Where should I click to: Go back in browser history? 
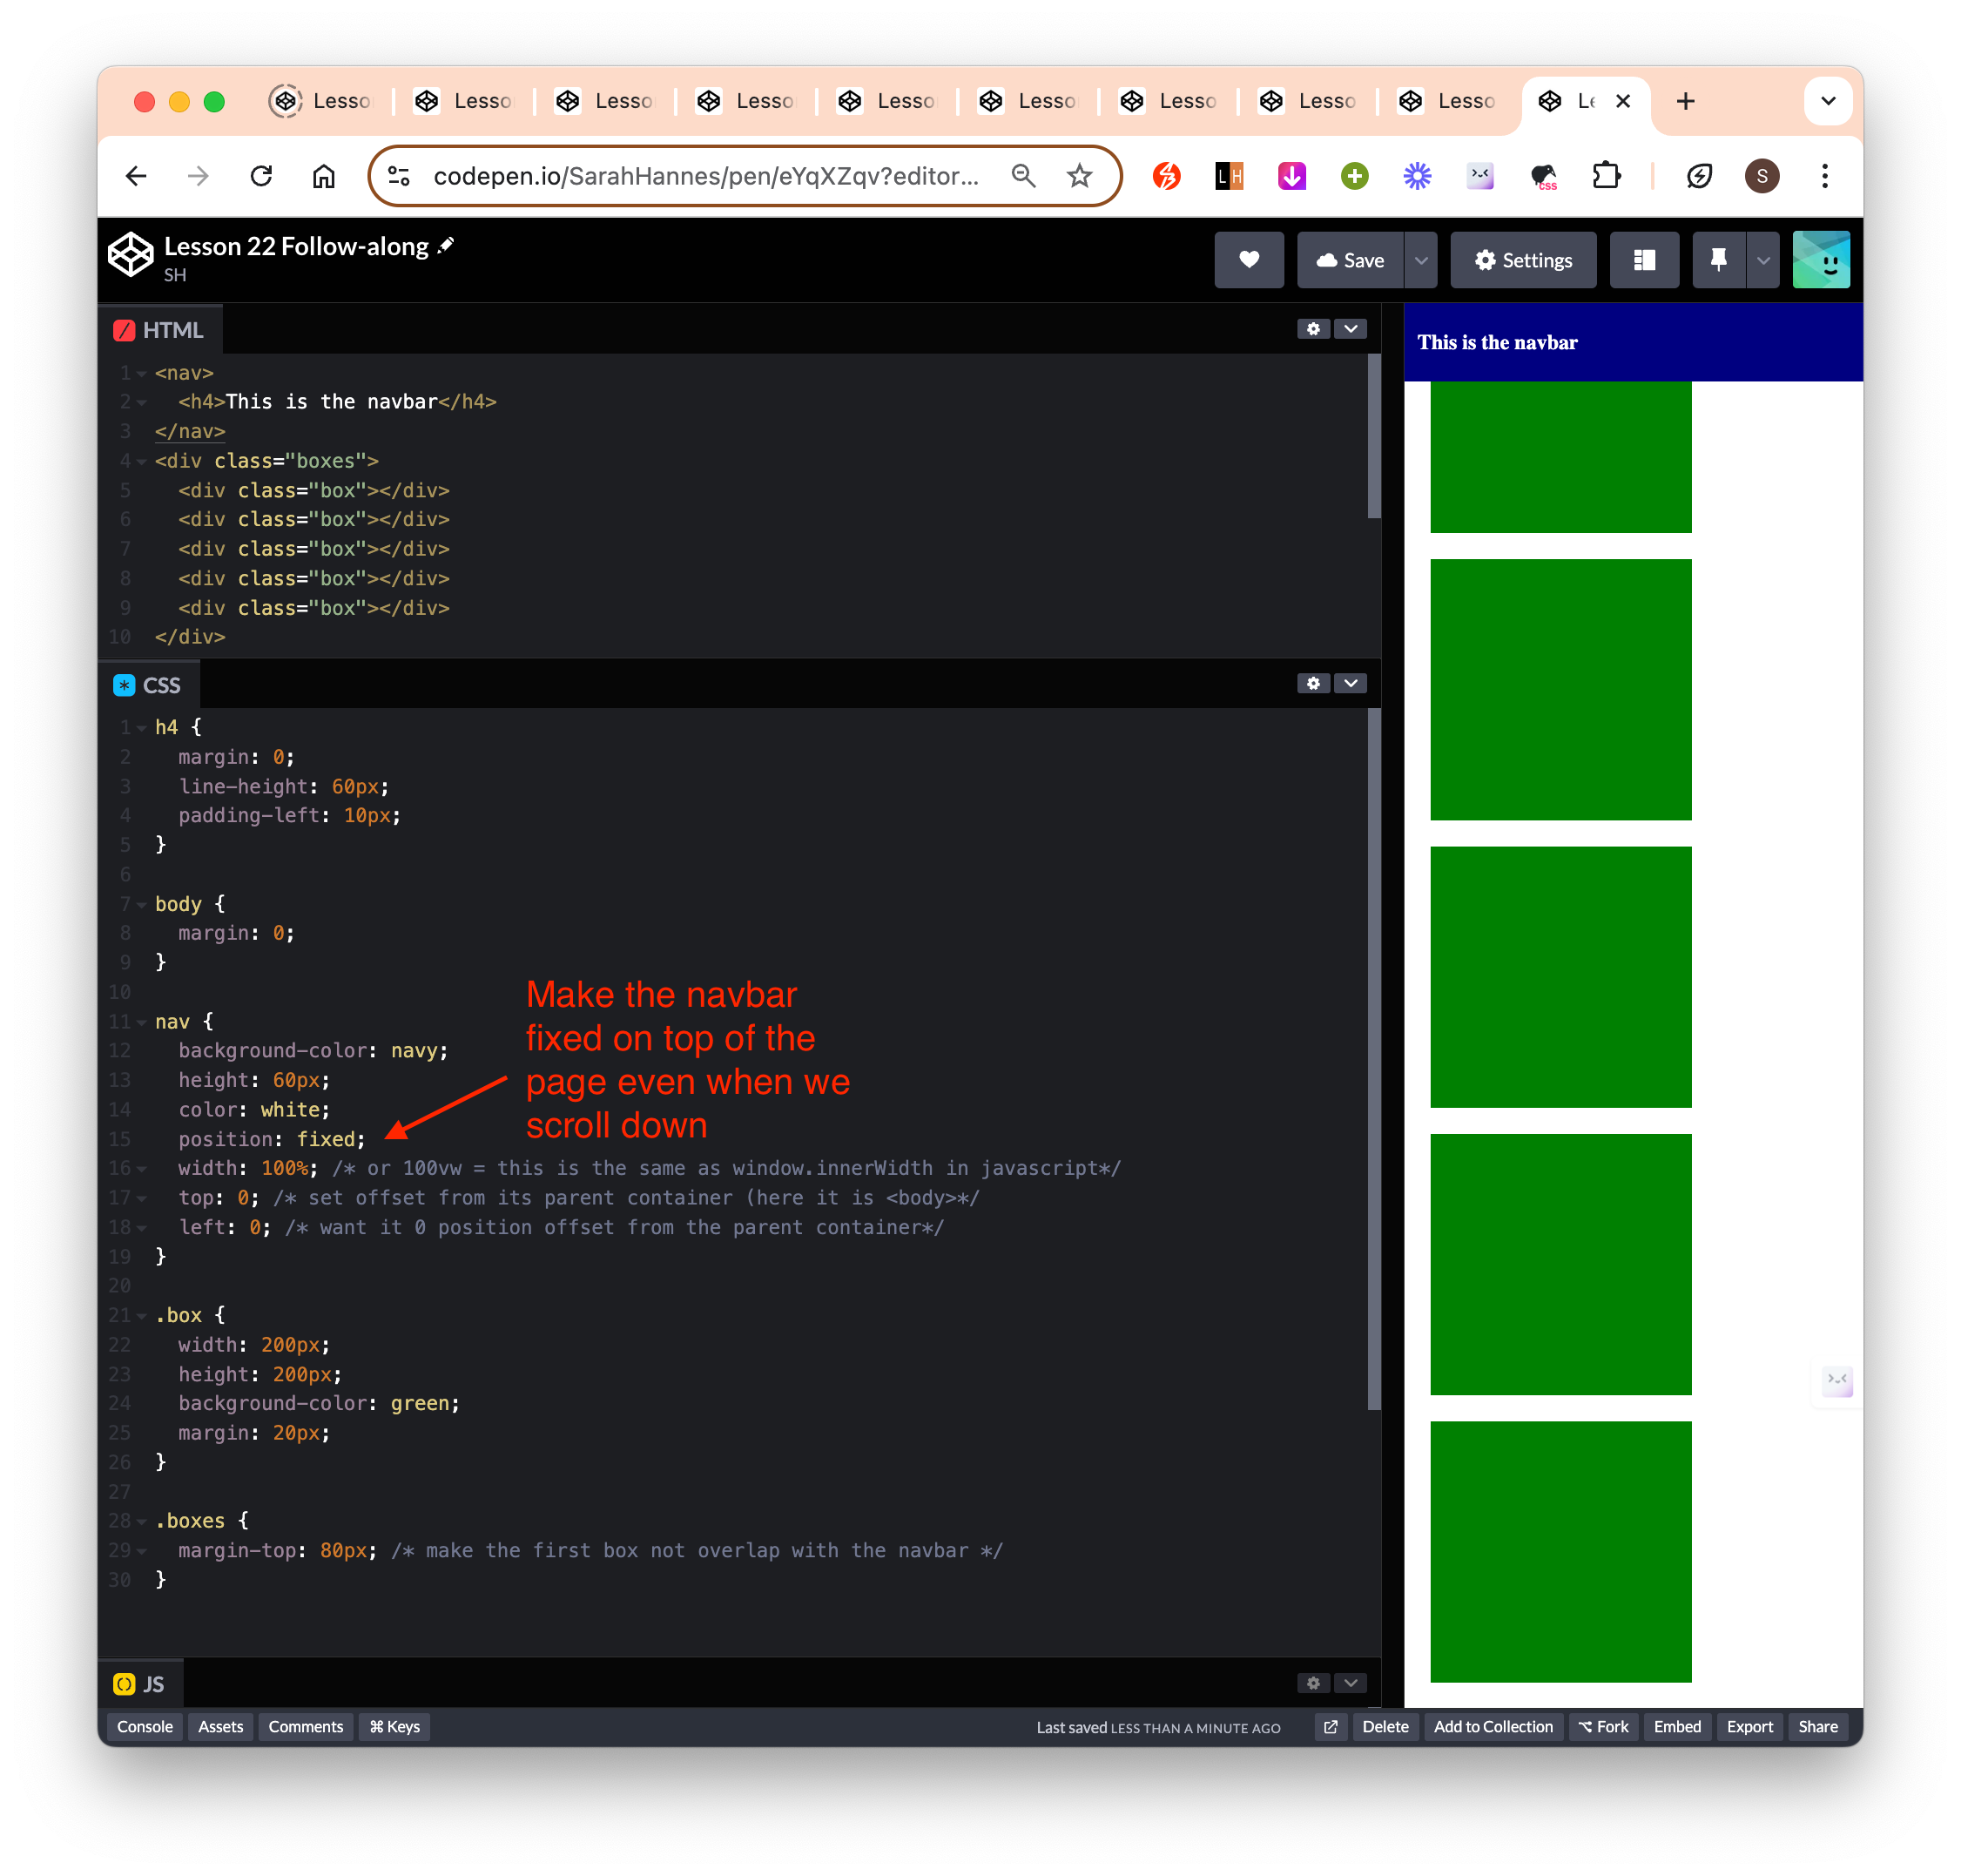coord(136,176)
